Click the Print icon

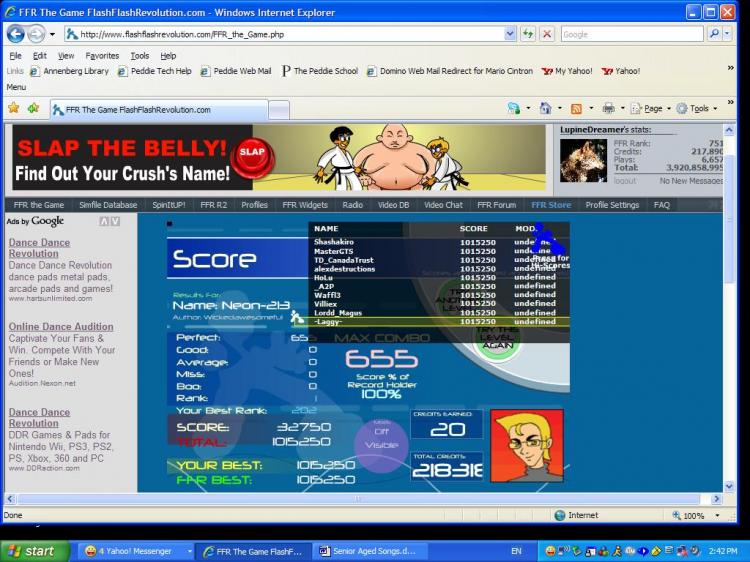(x=608, y=109)
